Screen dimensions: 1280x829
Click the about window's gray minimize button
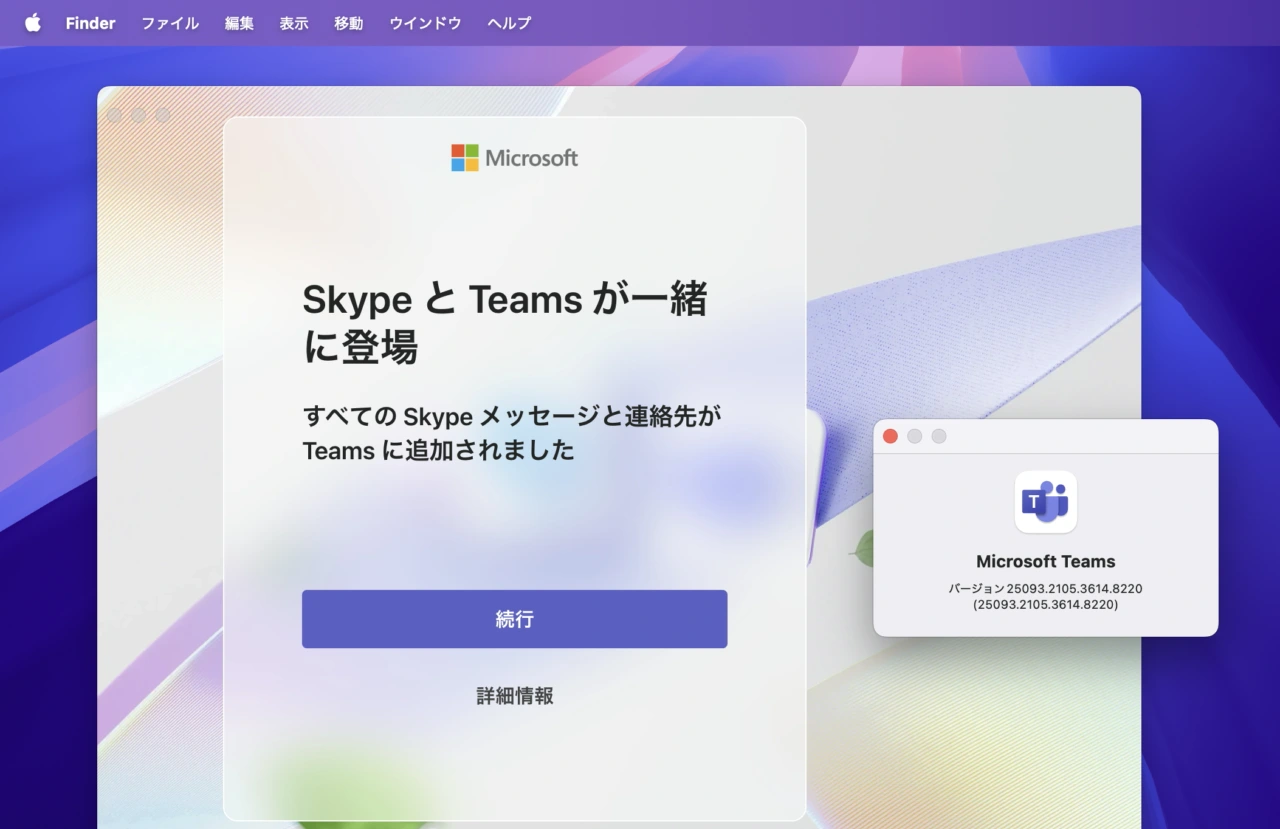914,436
